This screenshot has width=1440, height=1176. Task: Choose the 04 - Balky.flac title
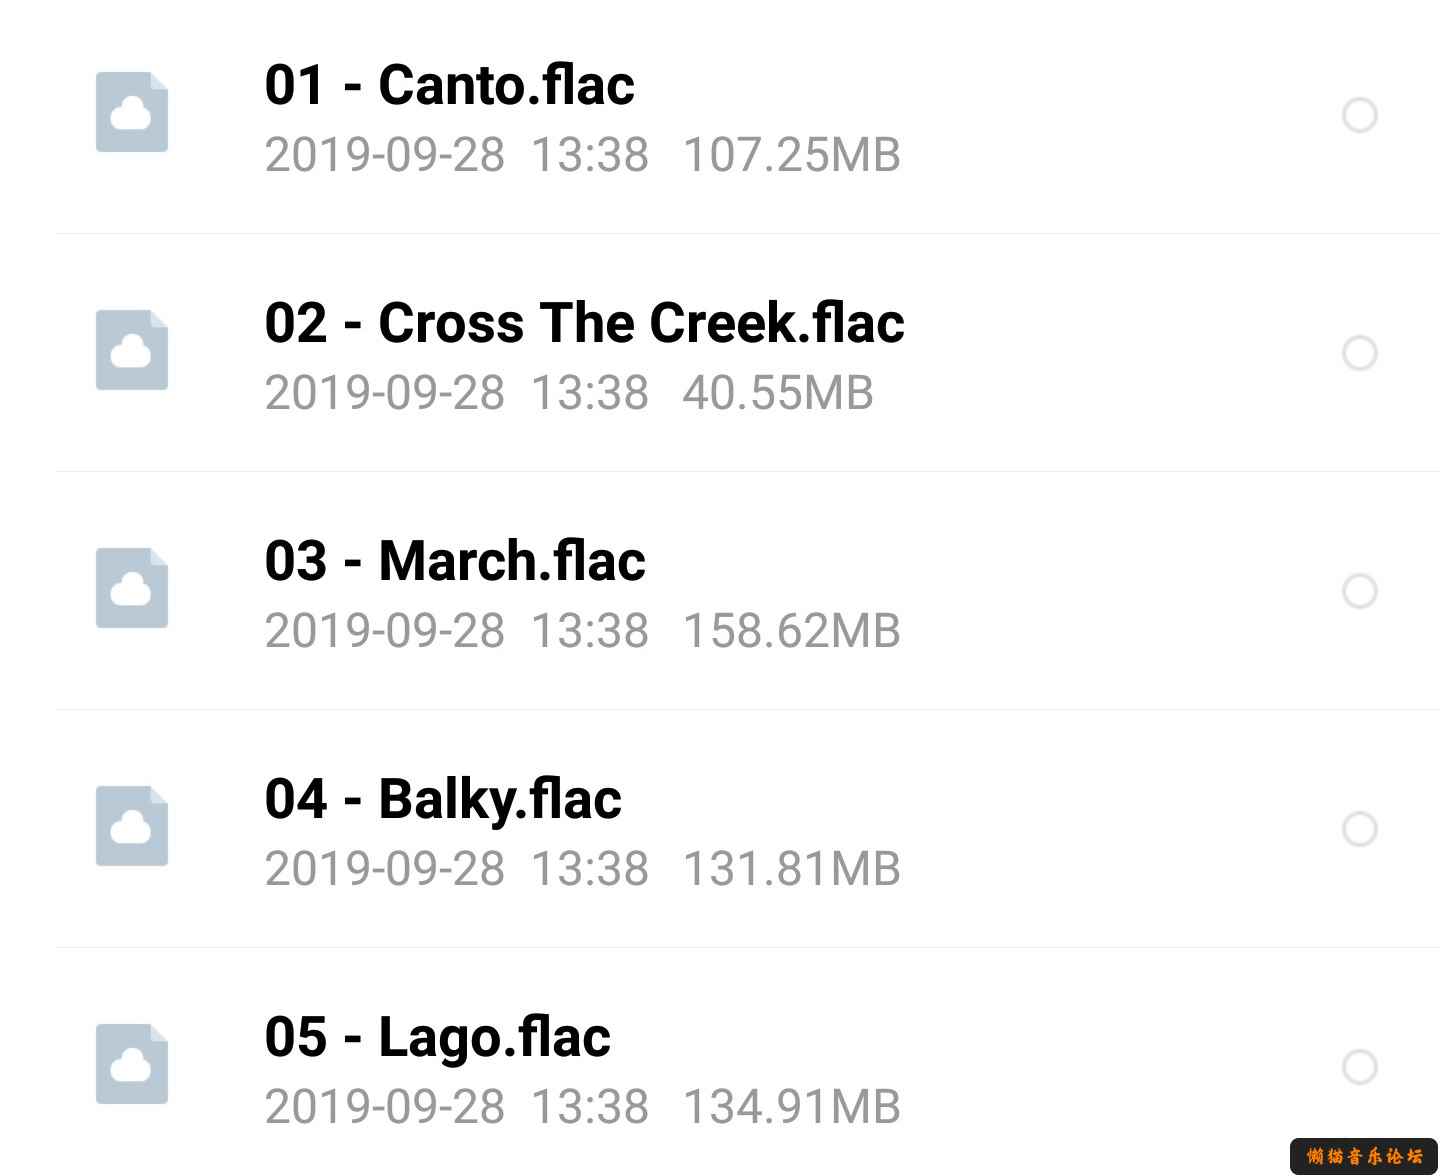point(443,800)
